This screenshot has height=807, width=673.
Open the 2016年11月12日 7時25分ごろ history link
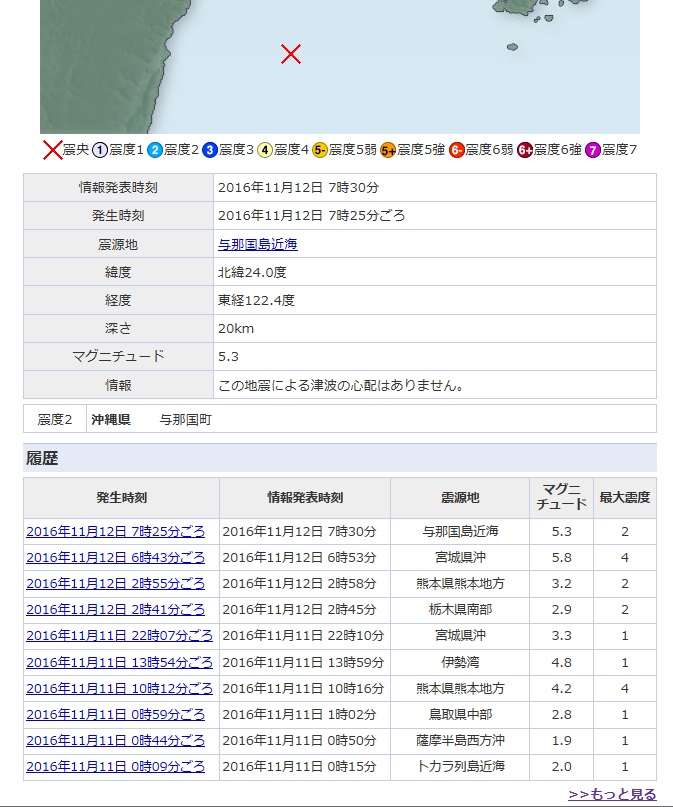click(x=115, y=531)
